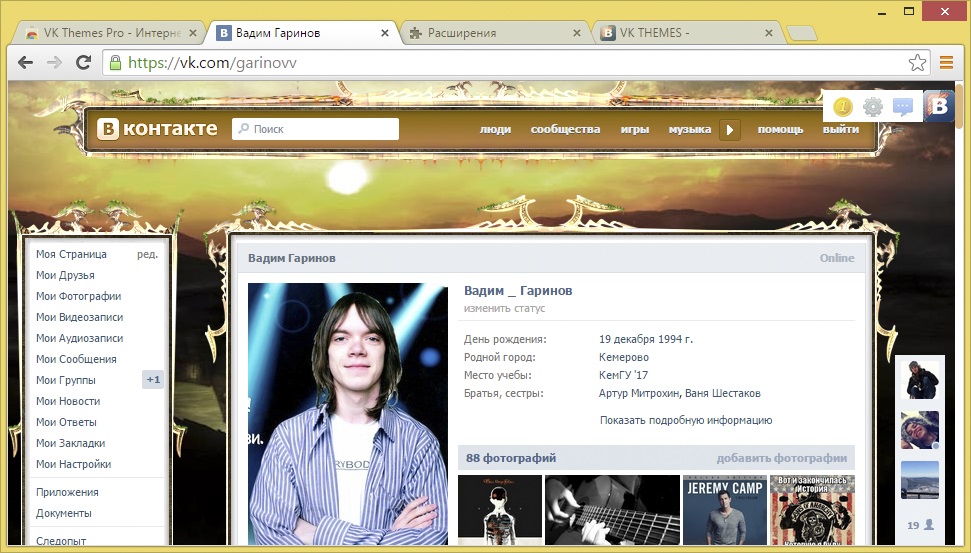Click the music player play button
This screenshot has width=971, height=553.
tap(729, 129)
